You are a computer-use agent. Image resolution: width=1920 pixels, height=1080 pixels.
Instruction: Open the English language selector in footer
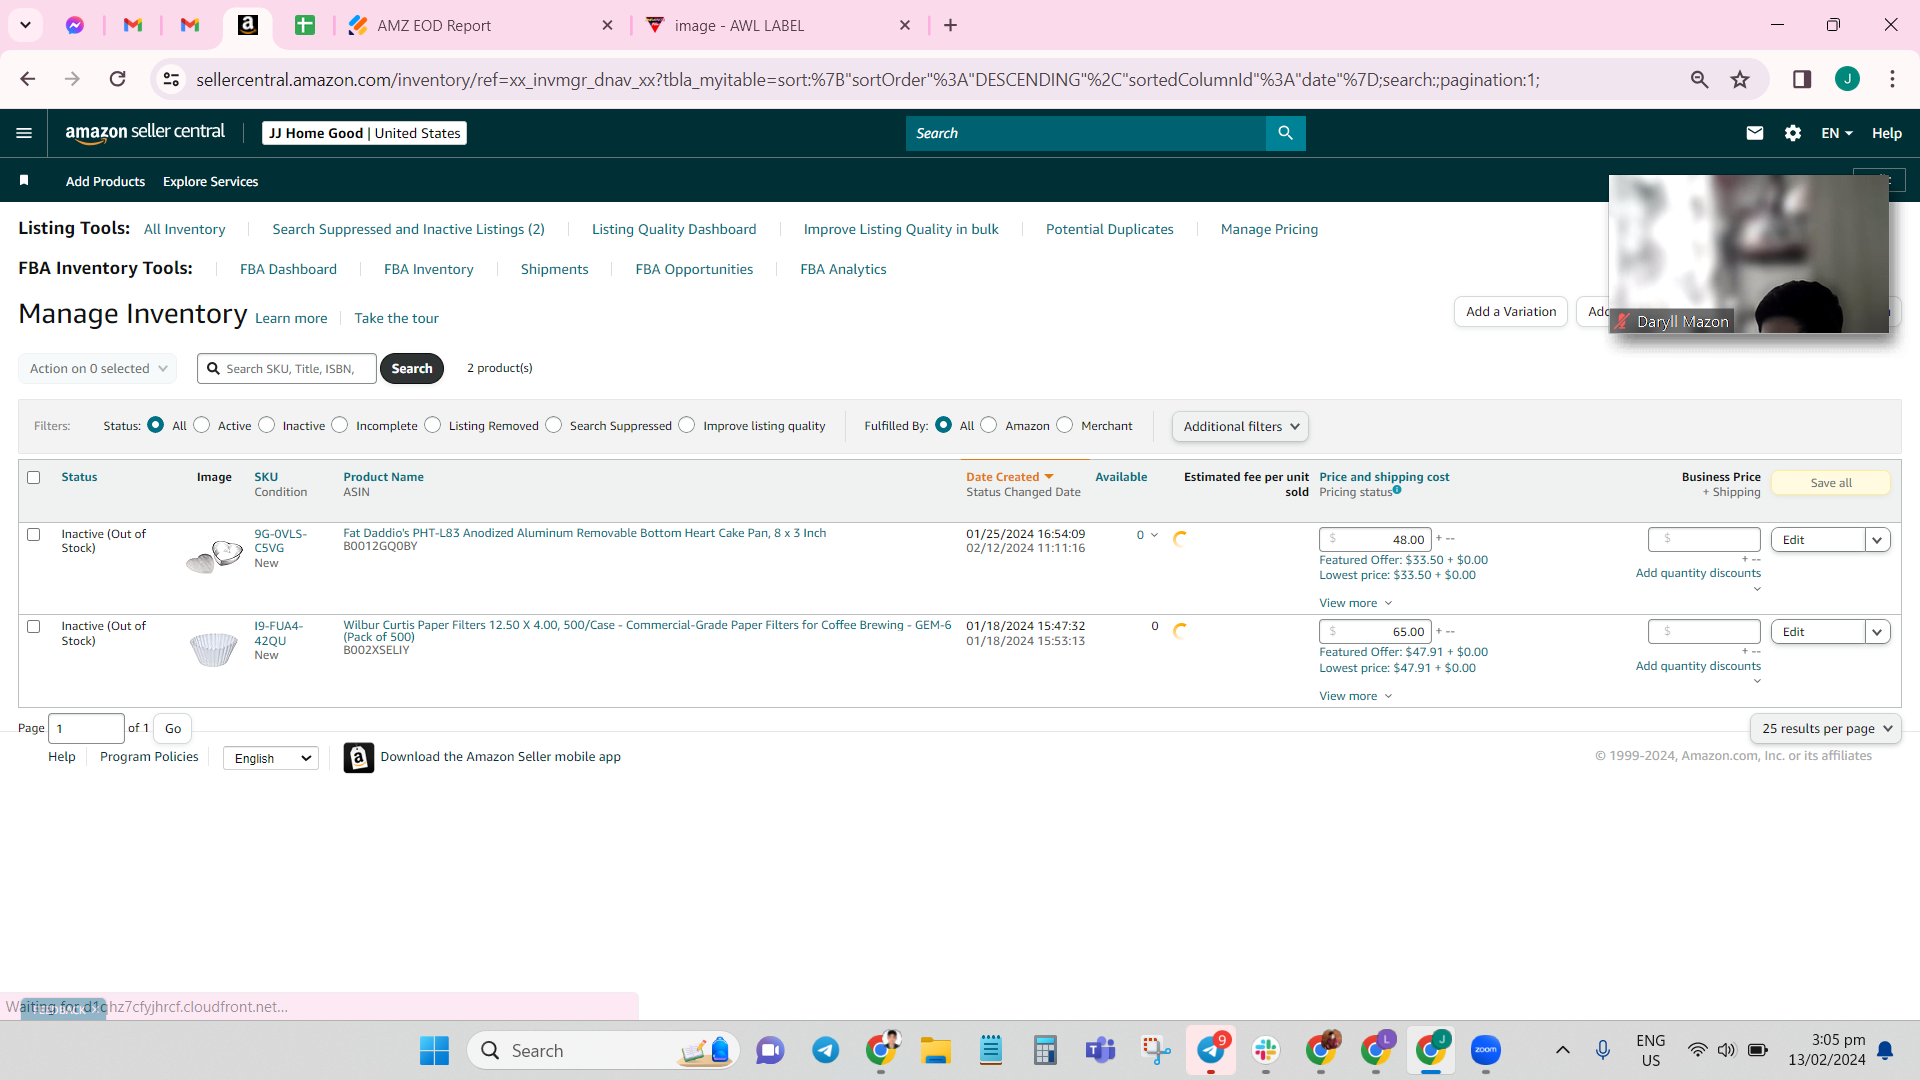coord(271,758)
